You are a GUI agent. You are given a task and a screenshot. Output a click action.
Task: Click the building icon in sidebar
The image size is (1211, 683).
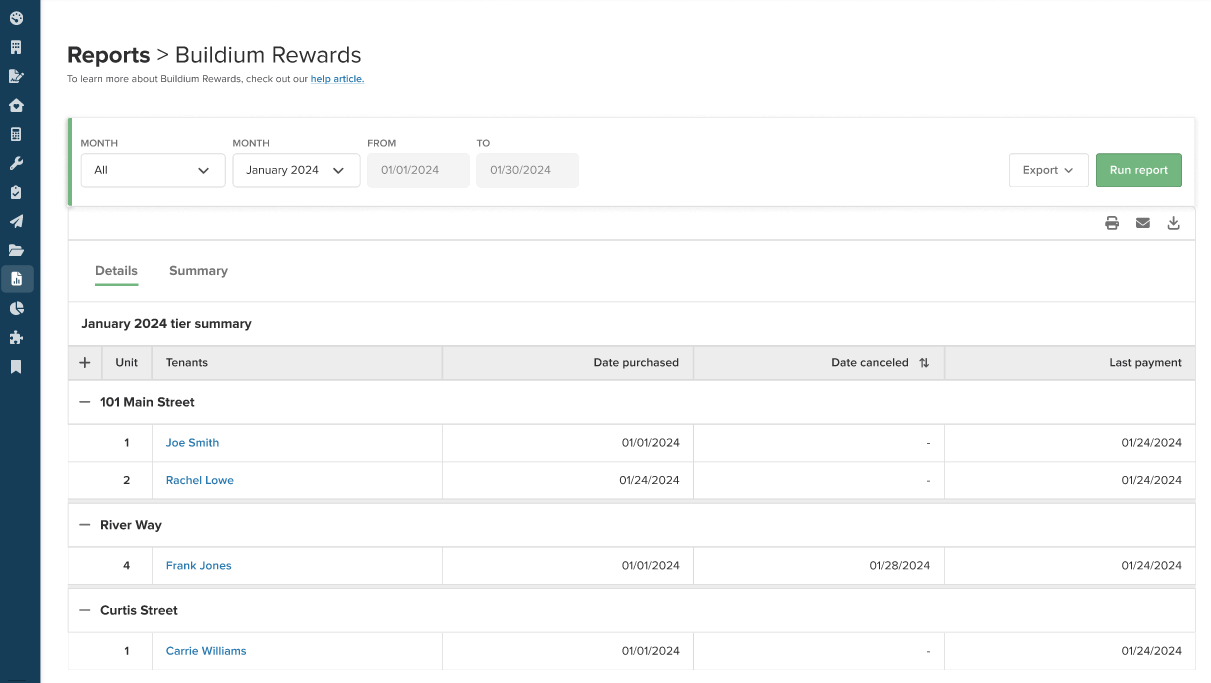tap(16, 47)
